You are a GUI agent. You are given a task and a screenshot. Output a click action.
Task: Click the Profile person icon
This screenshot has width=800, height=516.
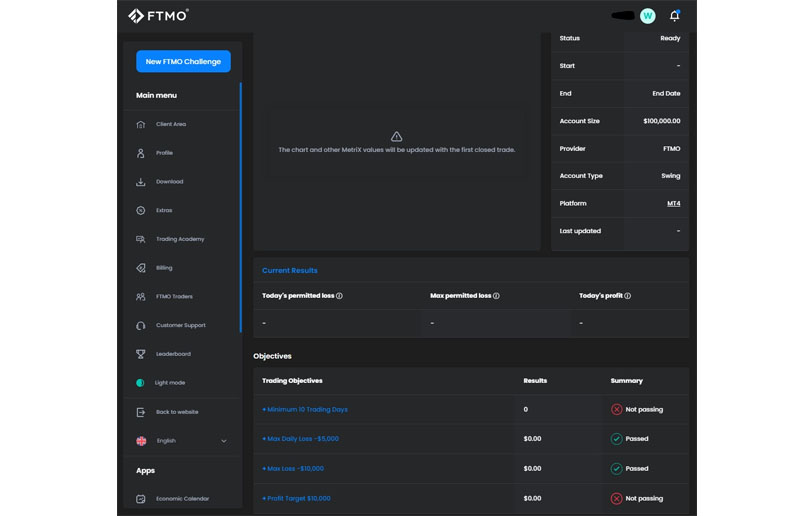click(x=141, y=153)
